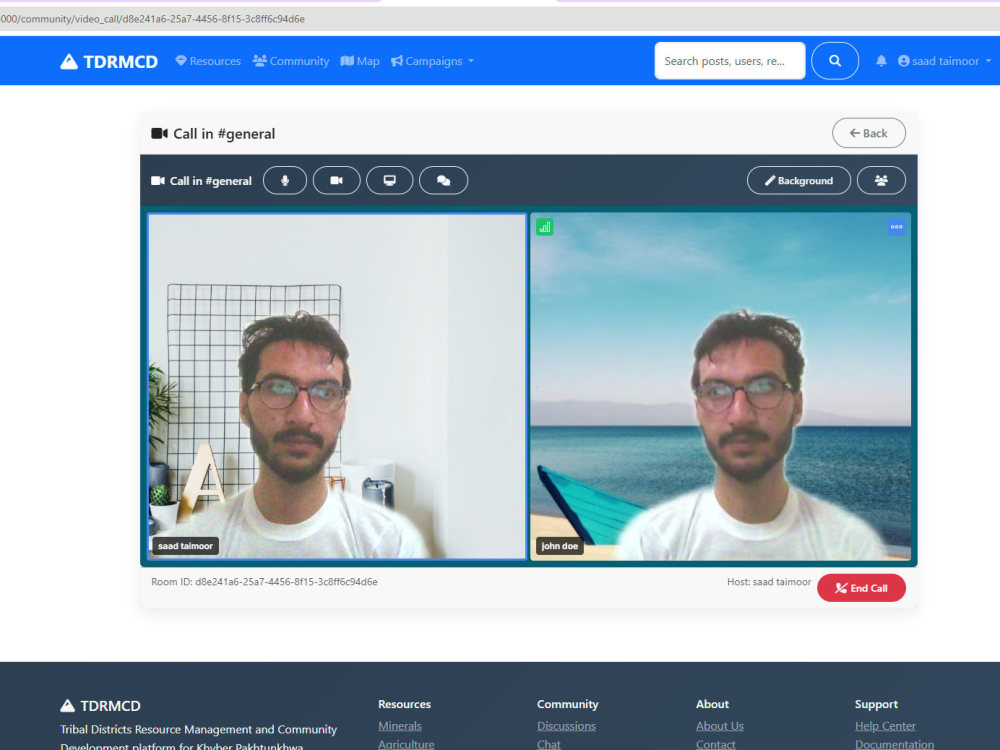Open Minerals footer link
1000x750 pixels.
coord(400,726)
